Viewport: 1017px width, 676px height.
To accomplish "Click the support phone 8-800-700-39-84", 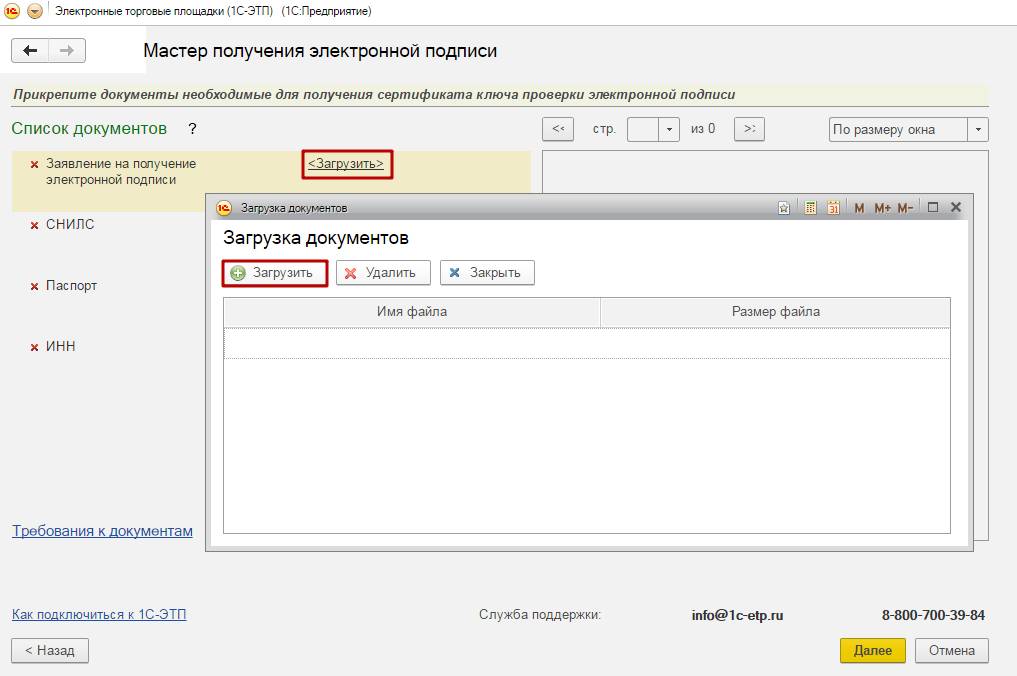I will point(933,615).
